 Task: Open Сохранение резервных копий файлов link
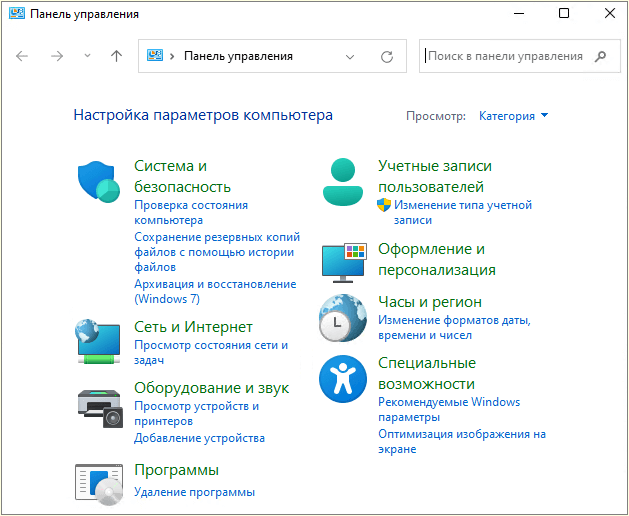[217, 252]
